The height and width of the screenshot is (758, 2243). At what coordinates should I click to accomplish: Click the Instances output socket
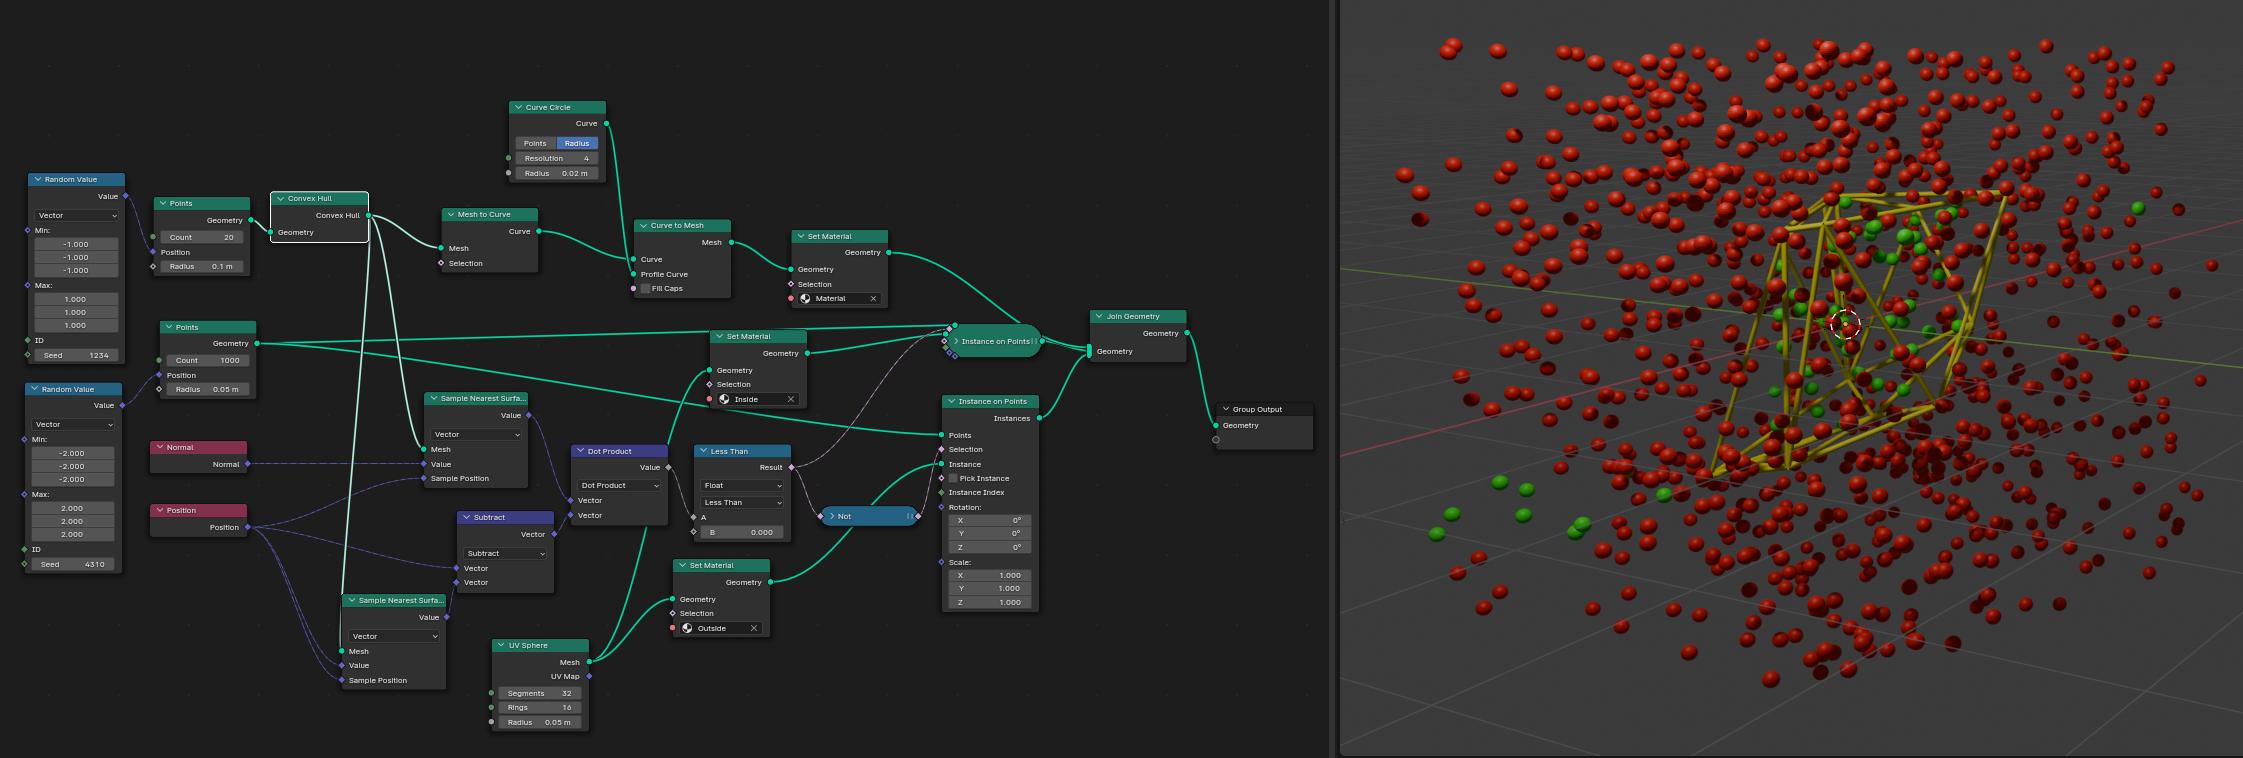(x=1039, y=418)
